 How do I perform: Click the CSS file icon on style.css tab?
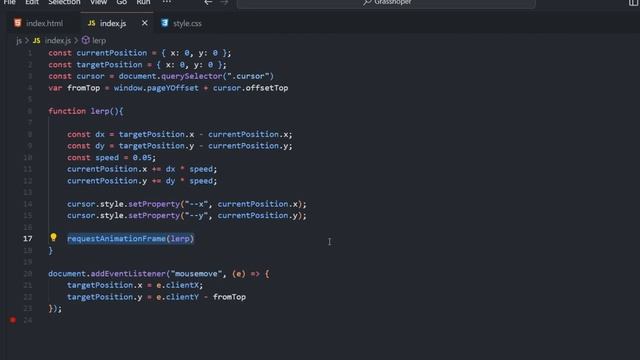[x=164, y=23]
